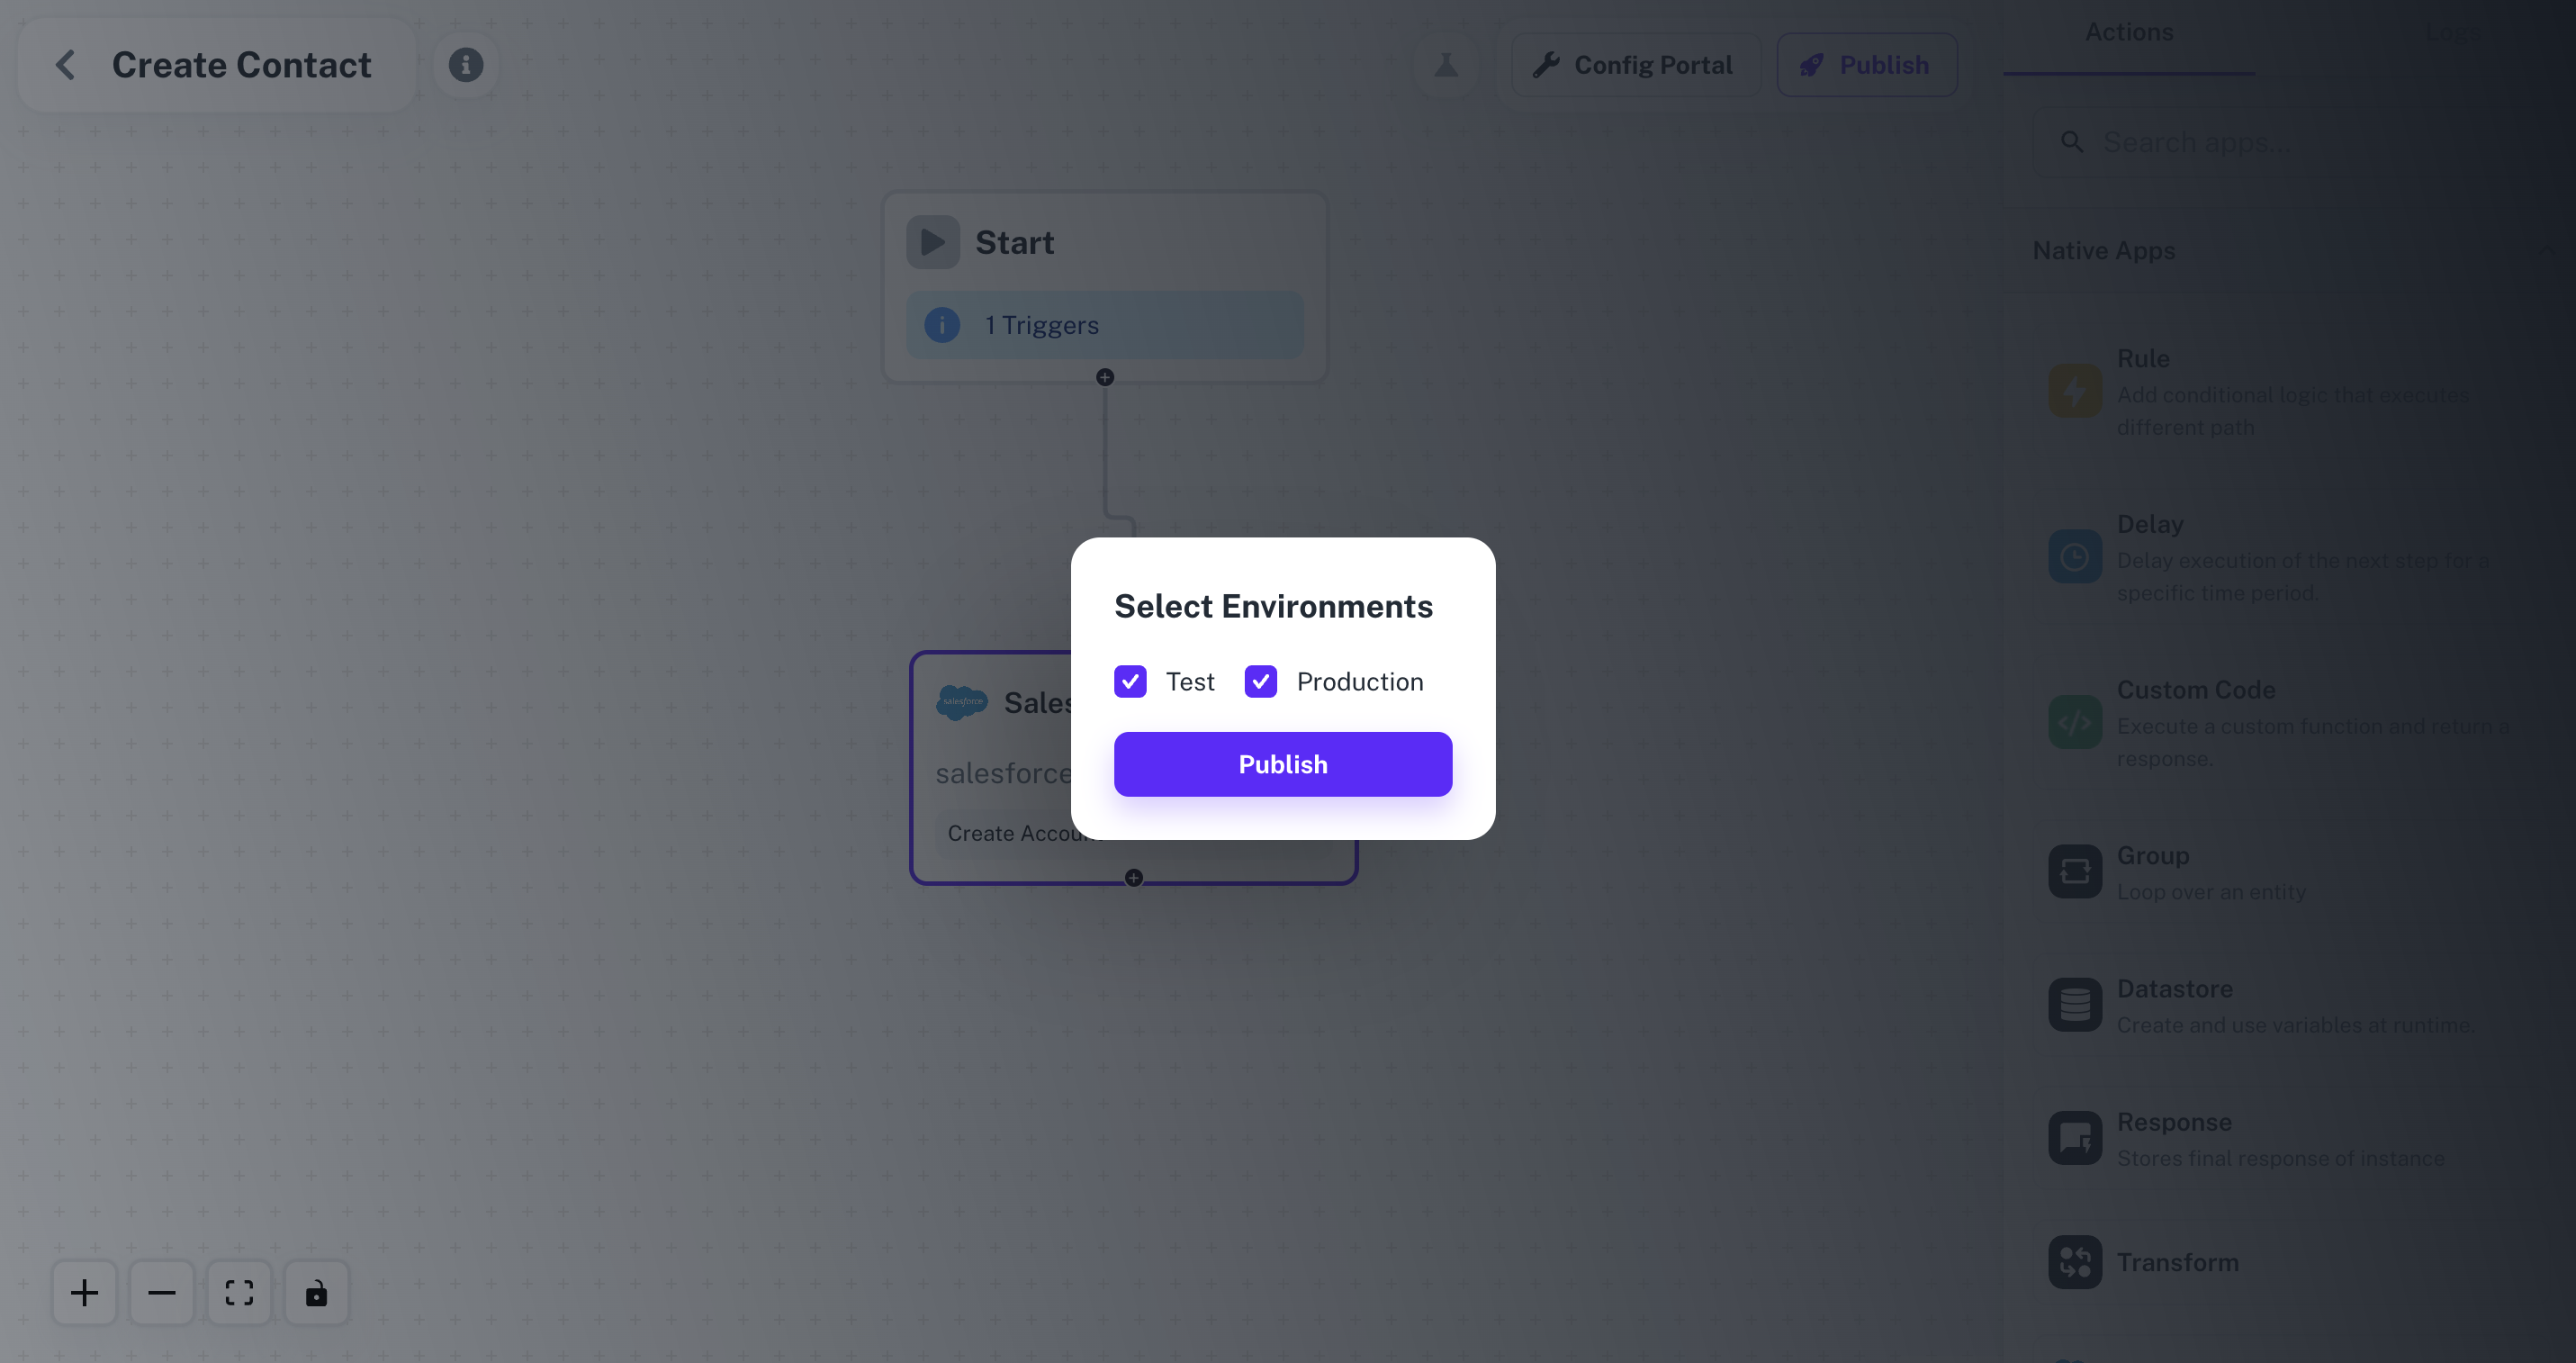Image resolution: width=2576 pixels, height=1363 pixels.
Task: Click the flask test icon near Config Portal
Action: tap(1447, 64)
